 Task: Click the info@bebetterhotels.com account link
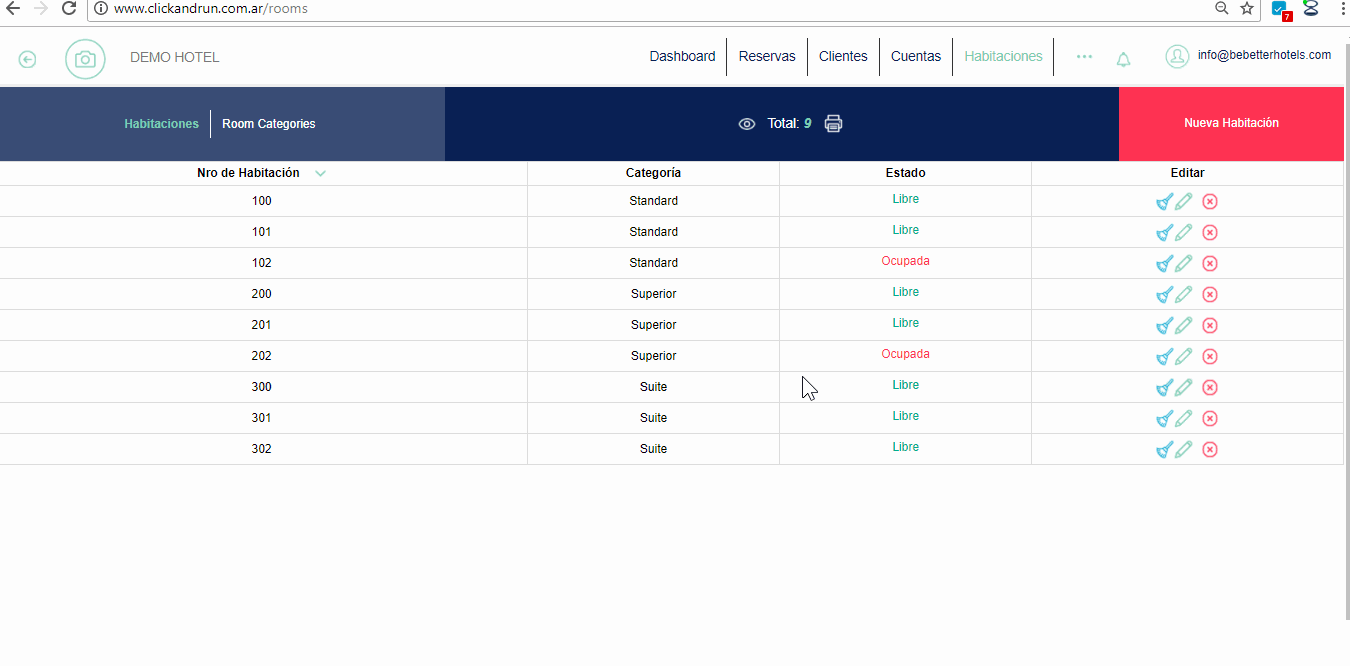point(1264,55)
